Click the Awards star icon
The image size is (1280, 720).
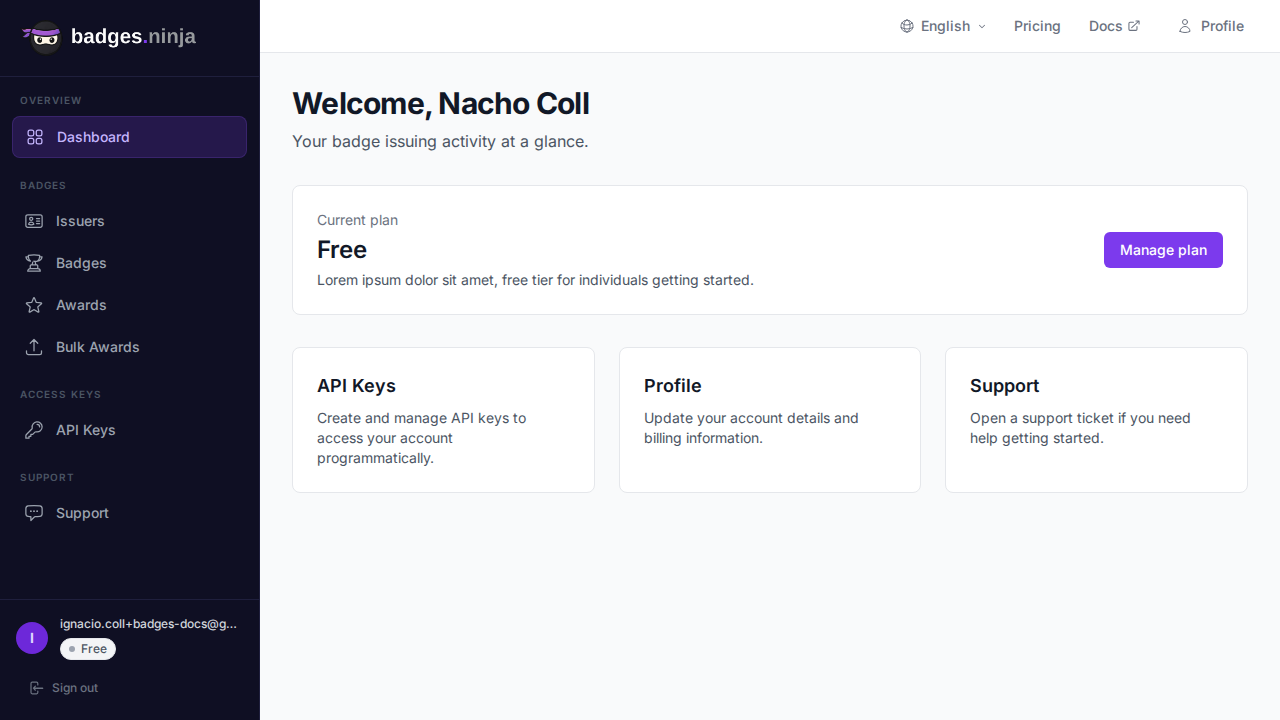(x=34, y=305)
